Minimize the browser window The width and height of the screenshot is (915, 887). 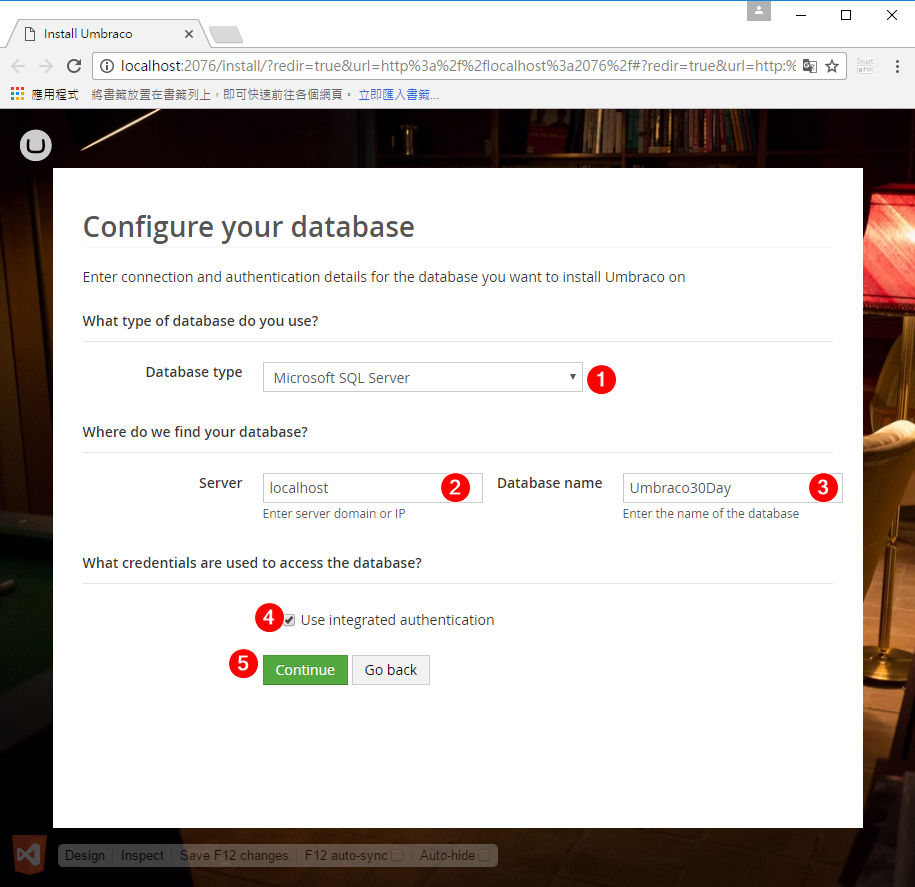(x=801, y=15)
